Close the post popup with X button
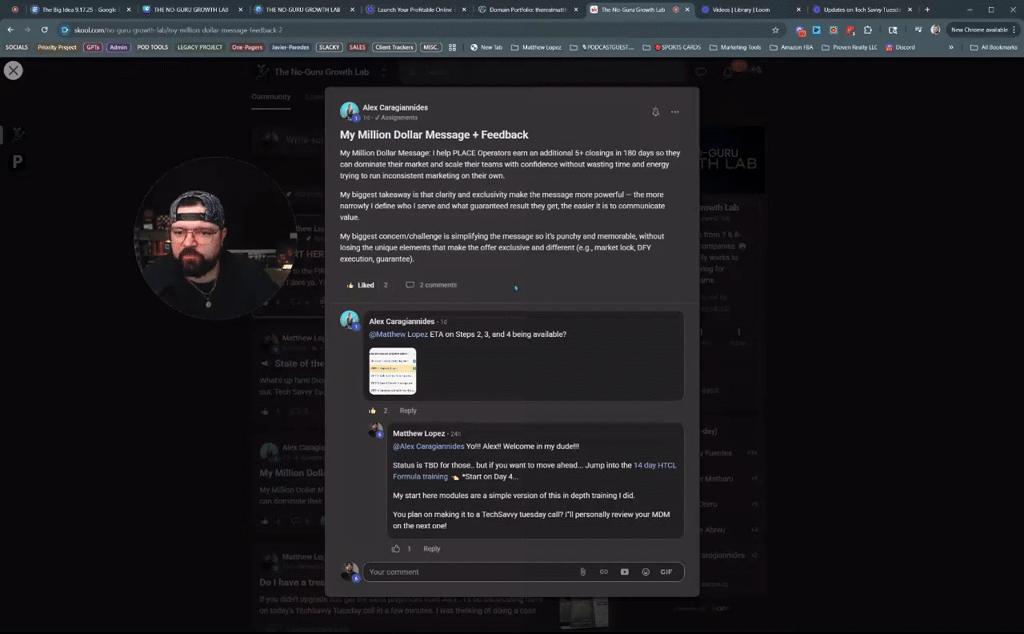Viewport: 1024px width, 634px height. pos(13,71)
